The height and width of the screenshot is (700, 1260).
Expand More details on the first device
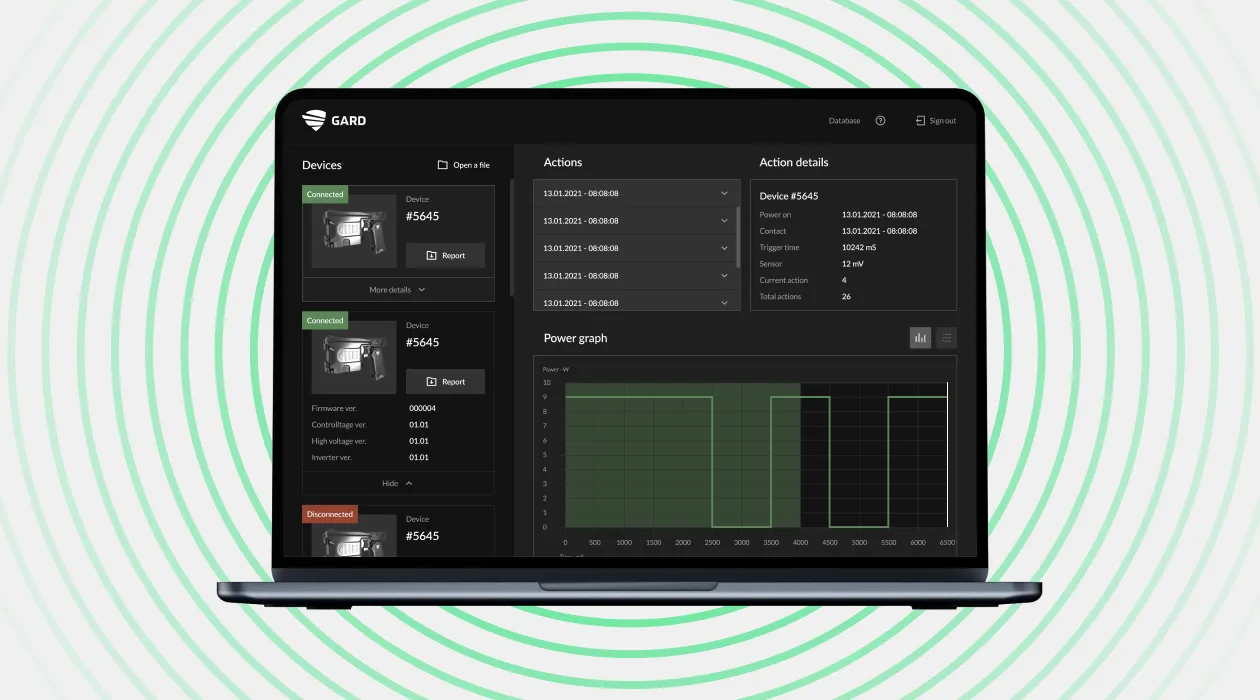pos(398,290)
